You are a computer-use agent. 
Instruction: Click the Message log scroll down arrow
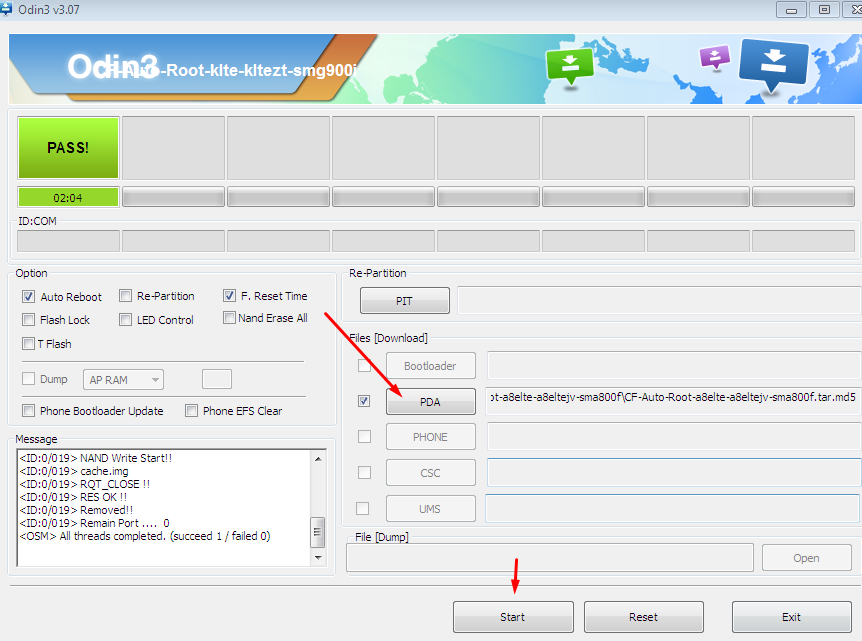point(318,558)
